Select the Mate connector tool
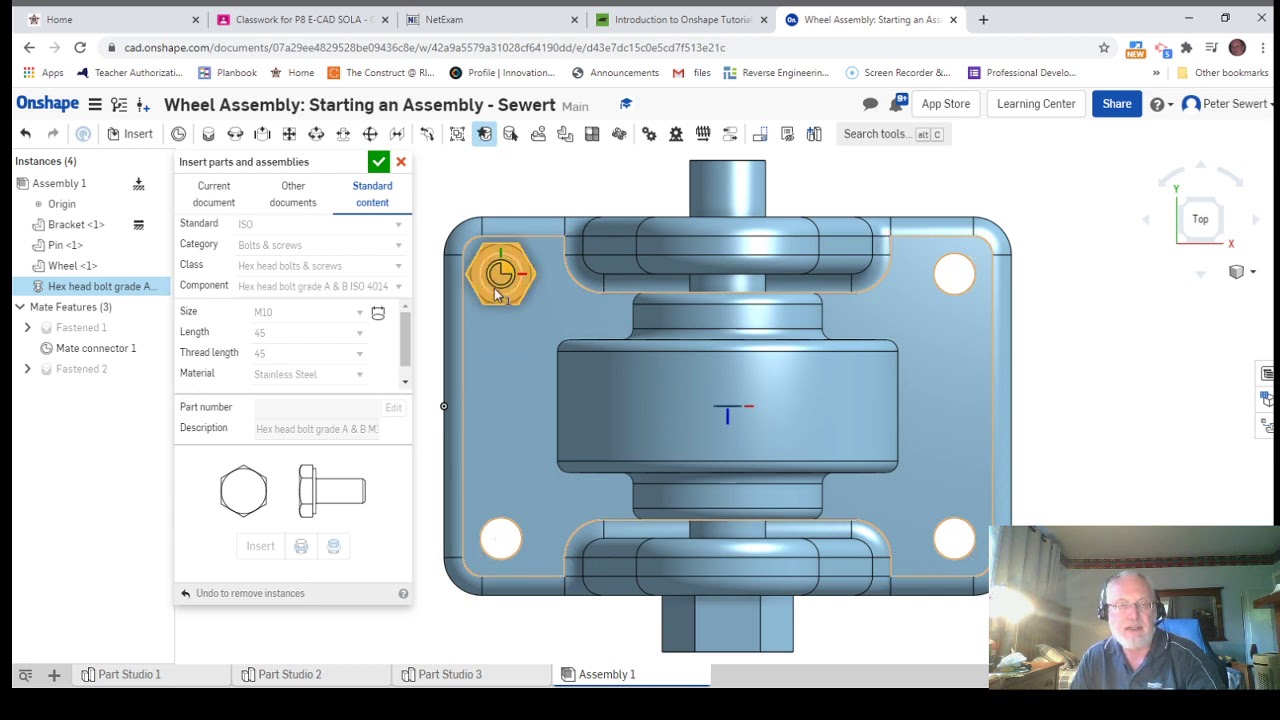Viewport: 1280px width, 720px height. [x=178, y=134]
